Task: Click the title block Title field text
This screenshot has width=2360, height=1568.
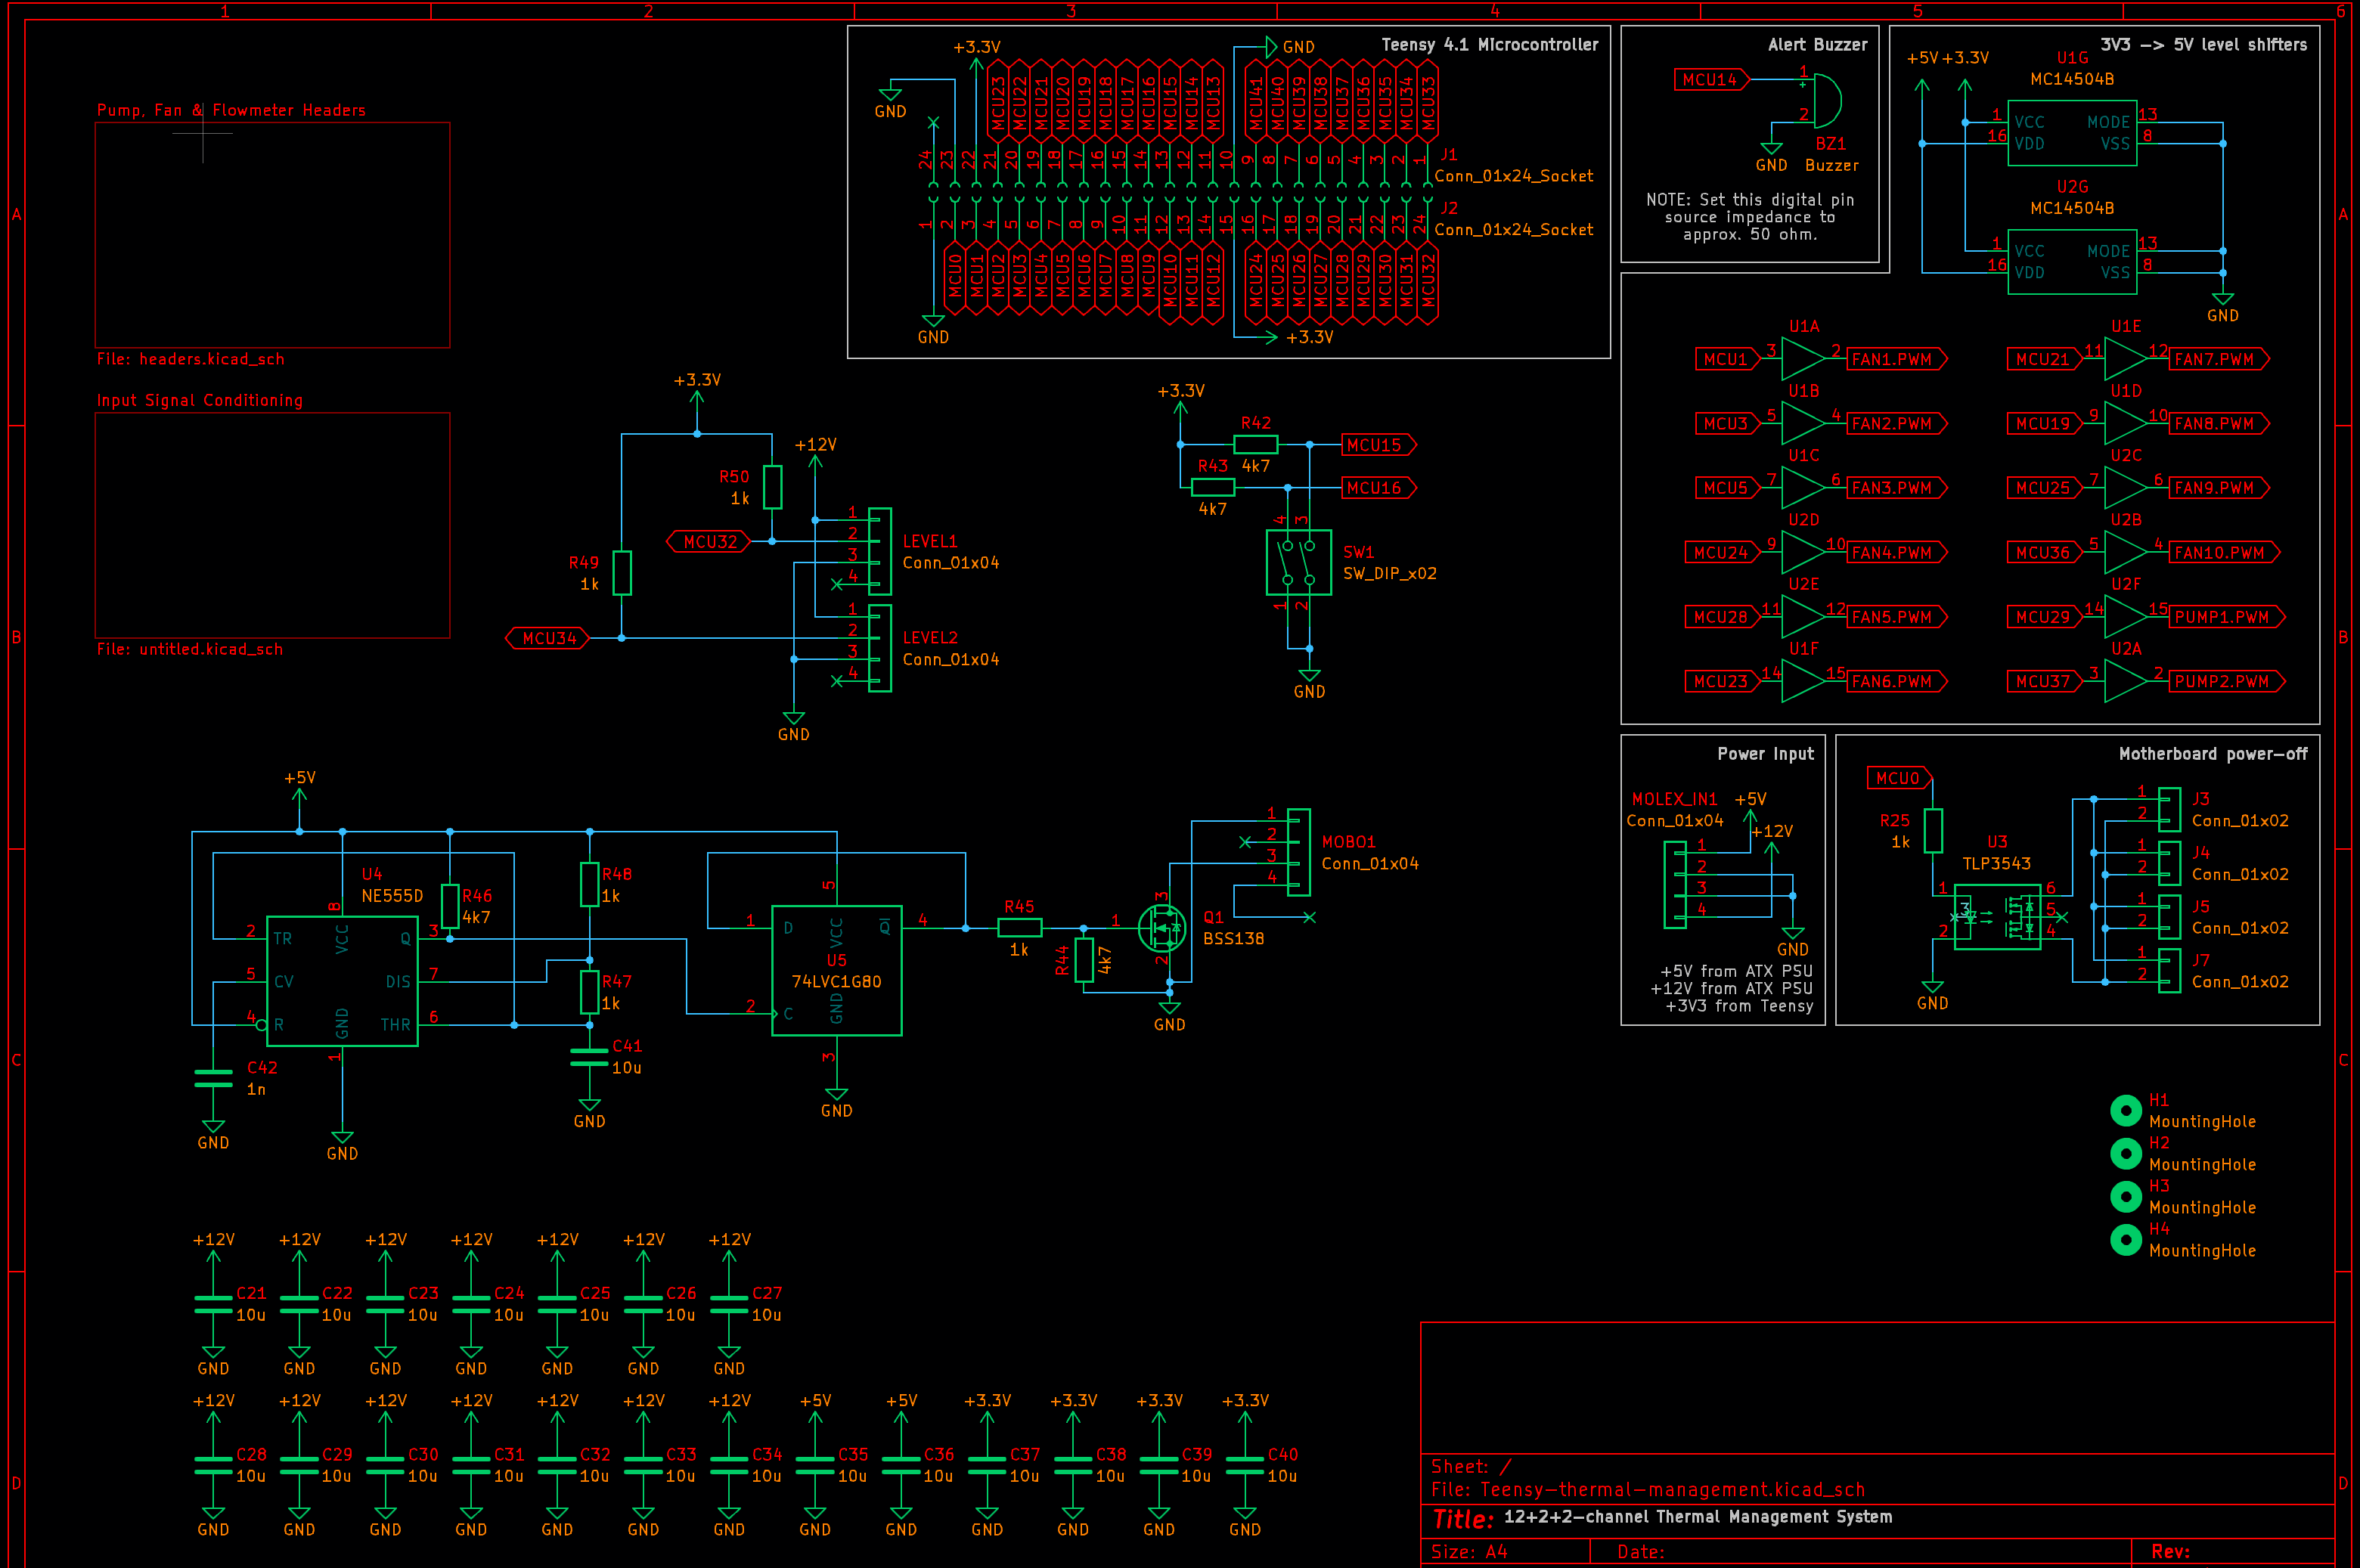Action: 1697,1517
